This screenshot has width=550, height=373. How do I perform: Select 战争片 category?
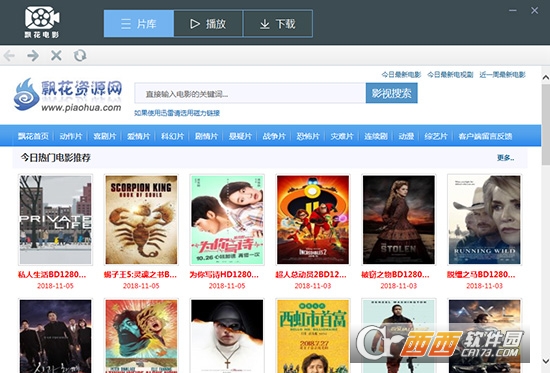tap(274, 136)
